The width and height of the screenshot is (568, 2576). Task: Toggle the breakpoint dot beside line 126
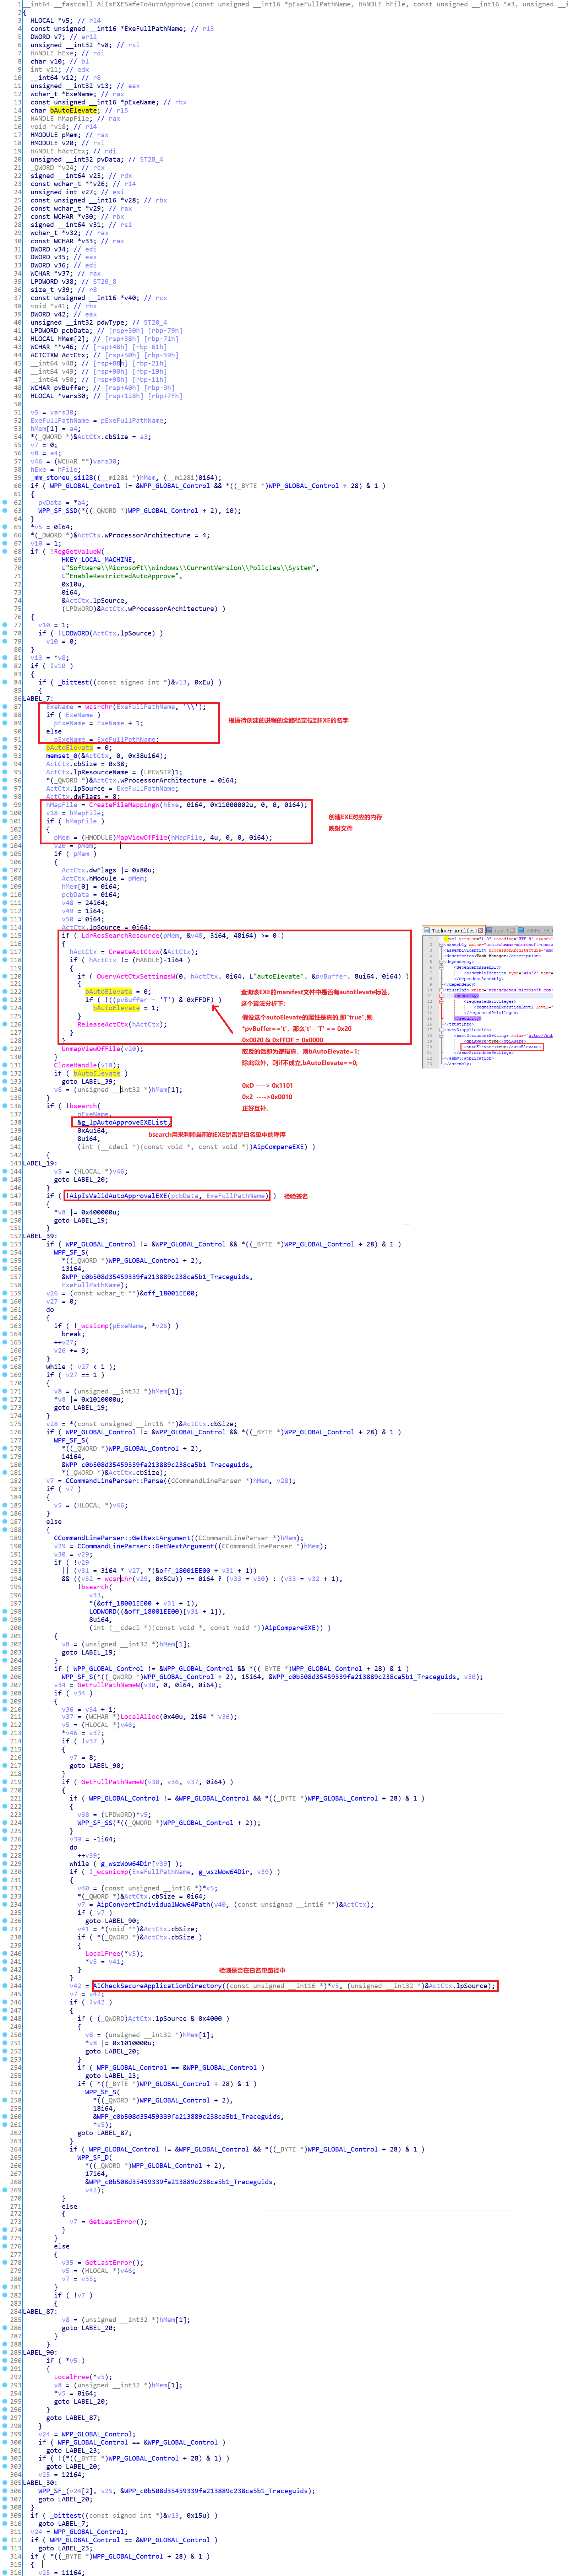click(x=5, y=1024)
